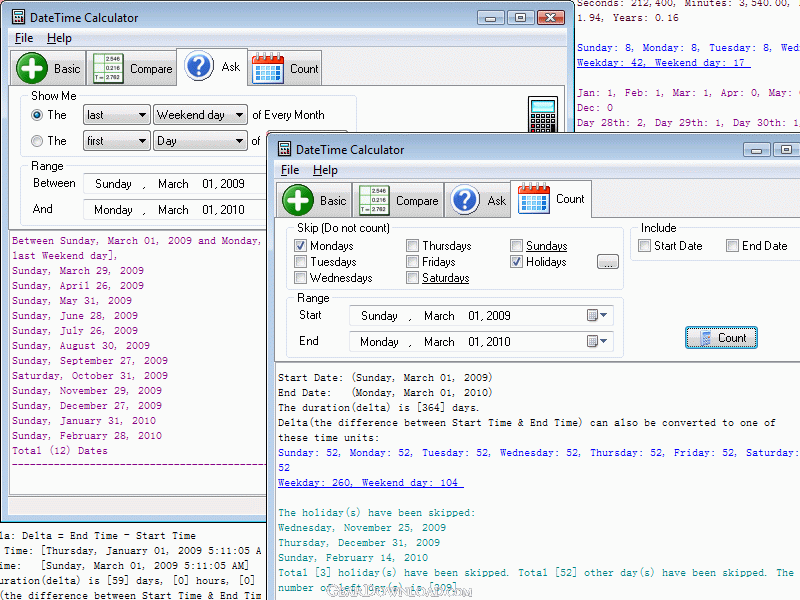Click the underlined 'Weekday: 260, Weekend day: 104' text

pos(370,483)
